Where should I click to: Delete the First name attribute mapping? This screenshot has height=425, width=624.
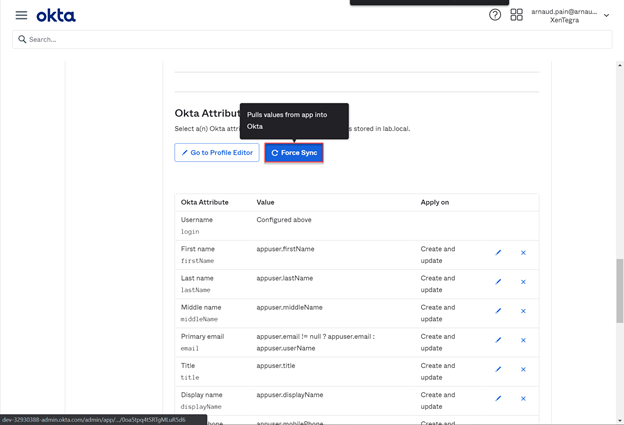523,253
